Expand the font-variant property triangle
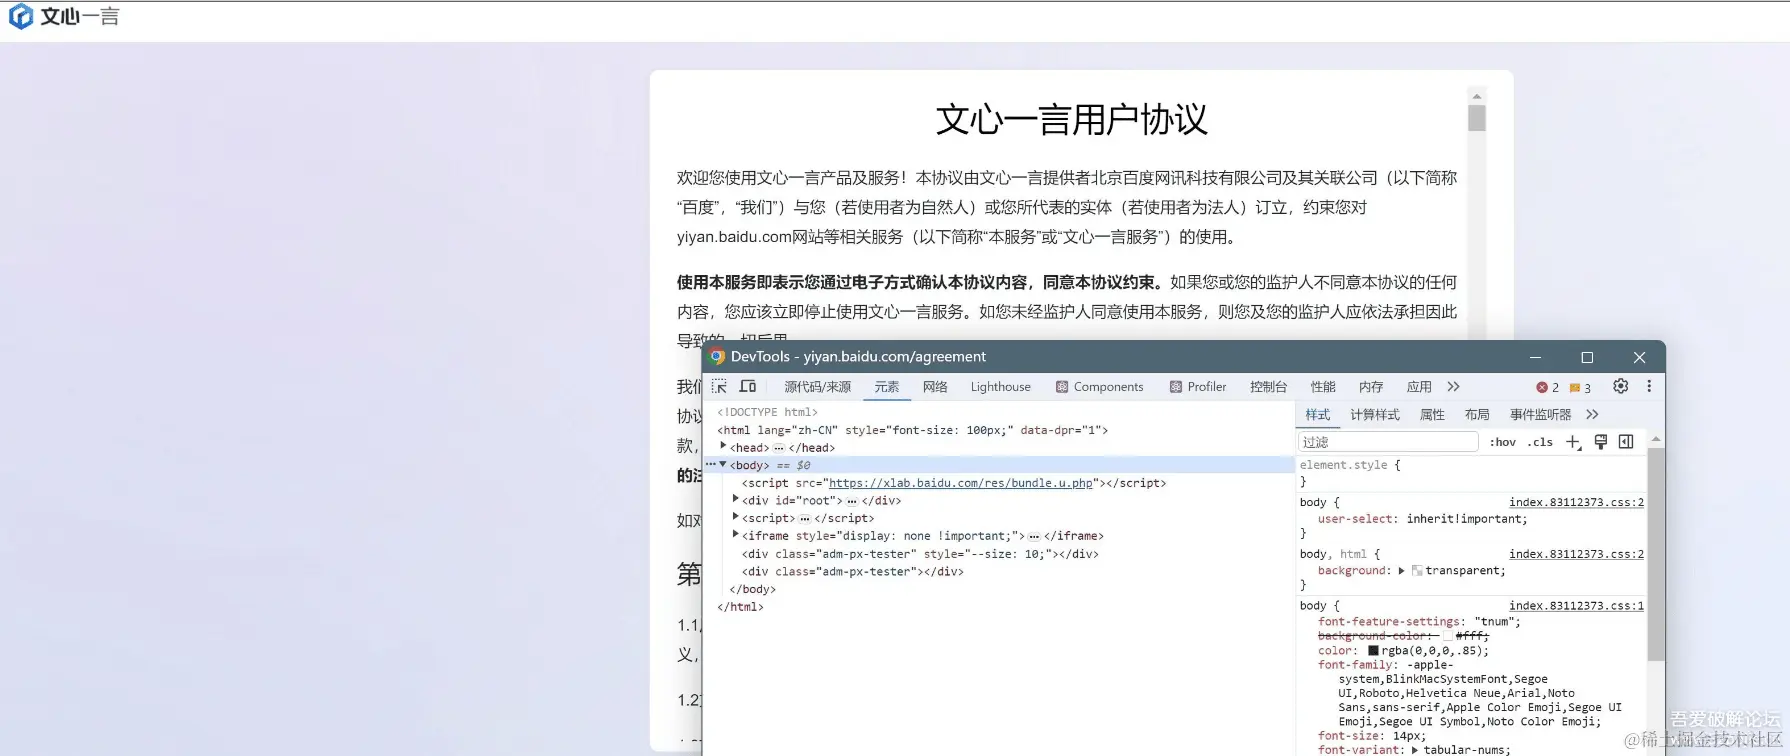The image size is (1790, 756). click(x=1415, y=749)
